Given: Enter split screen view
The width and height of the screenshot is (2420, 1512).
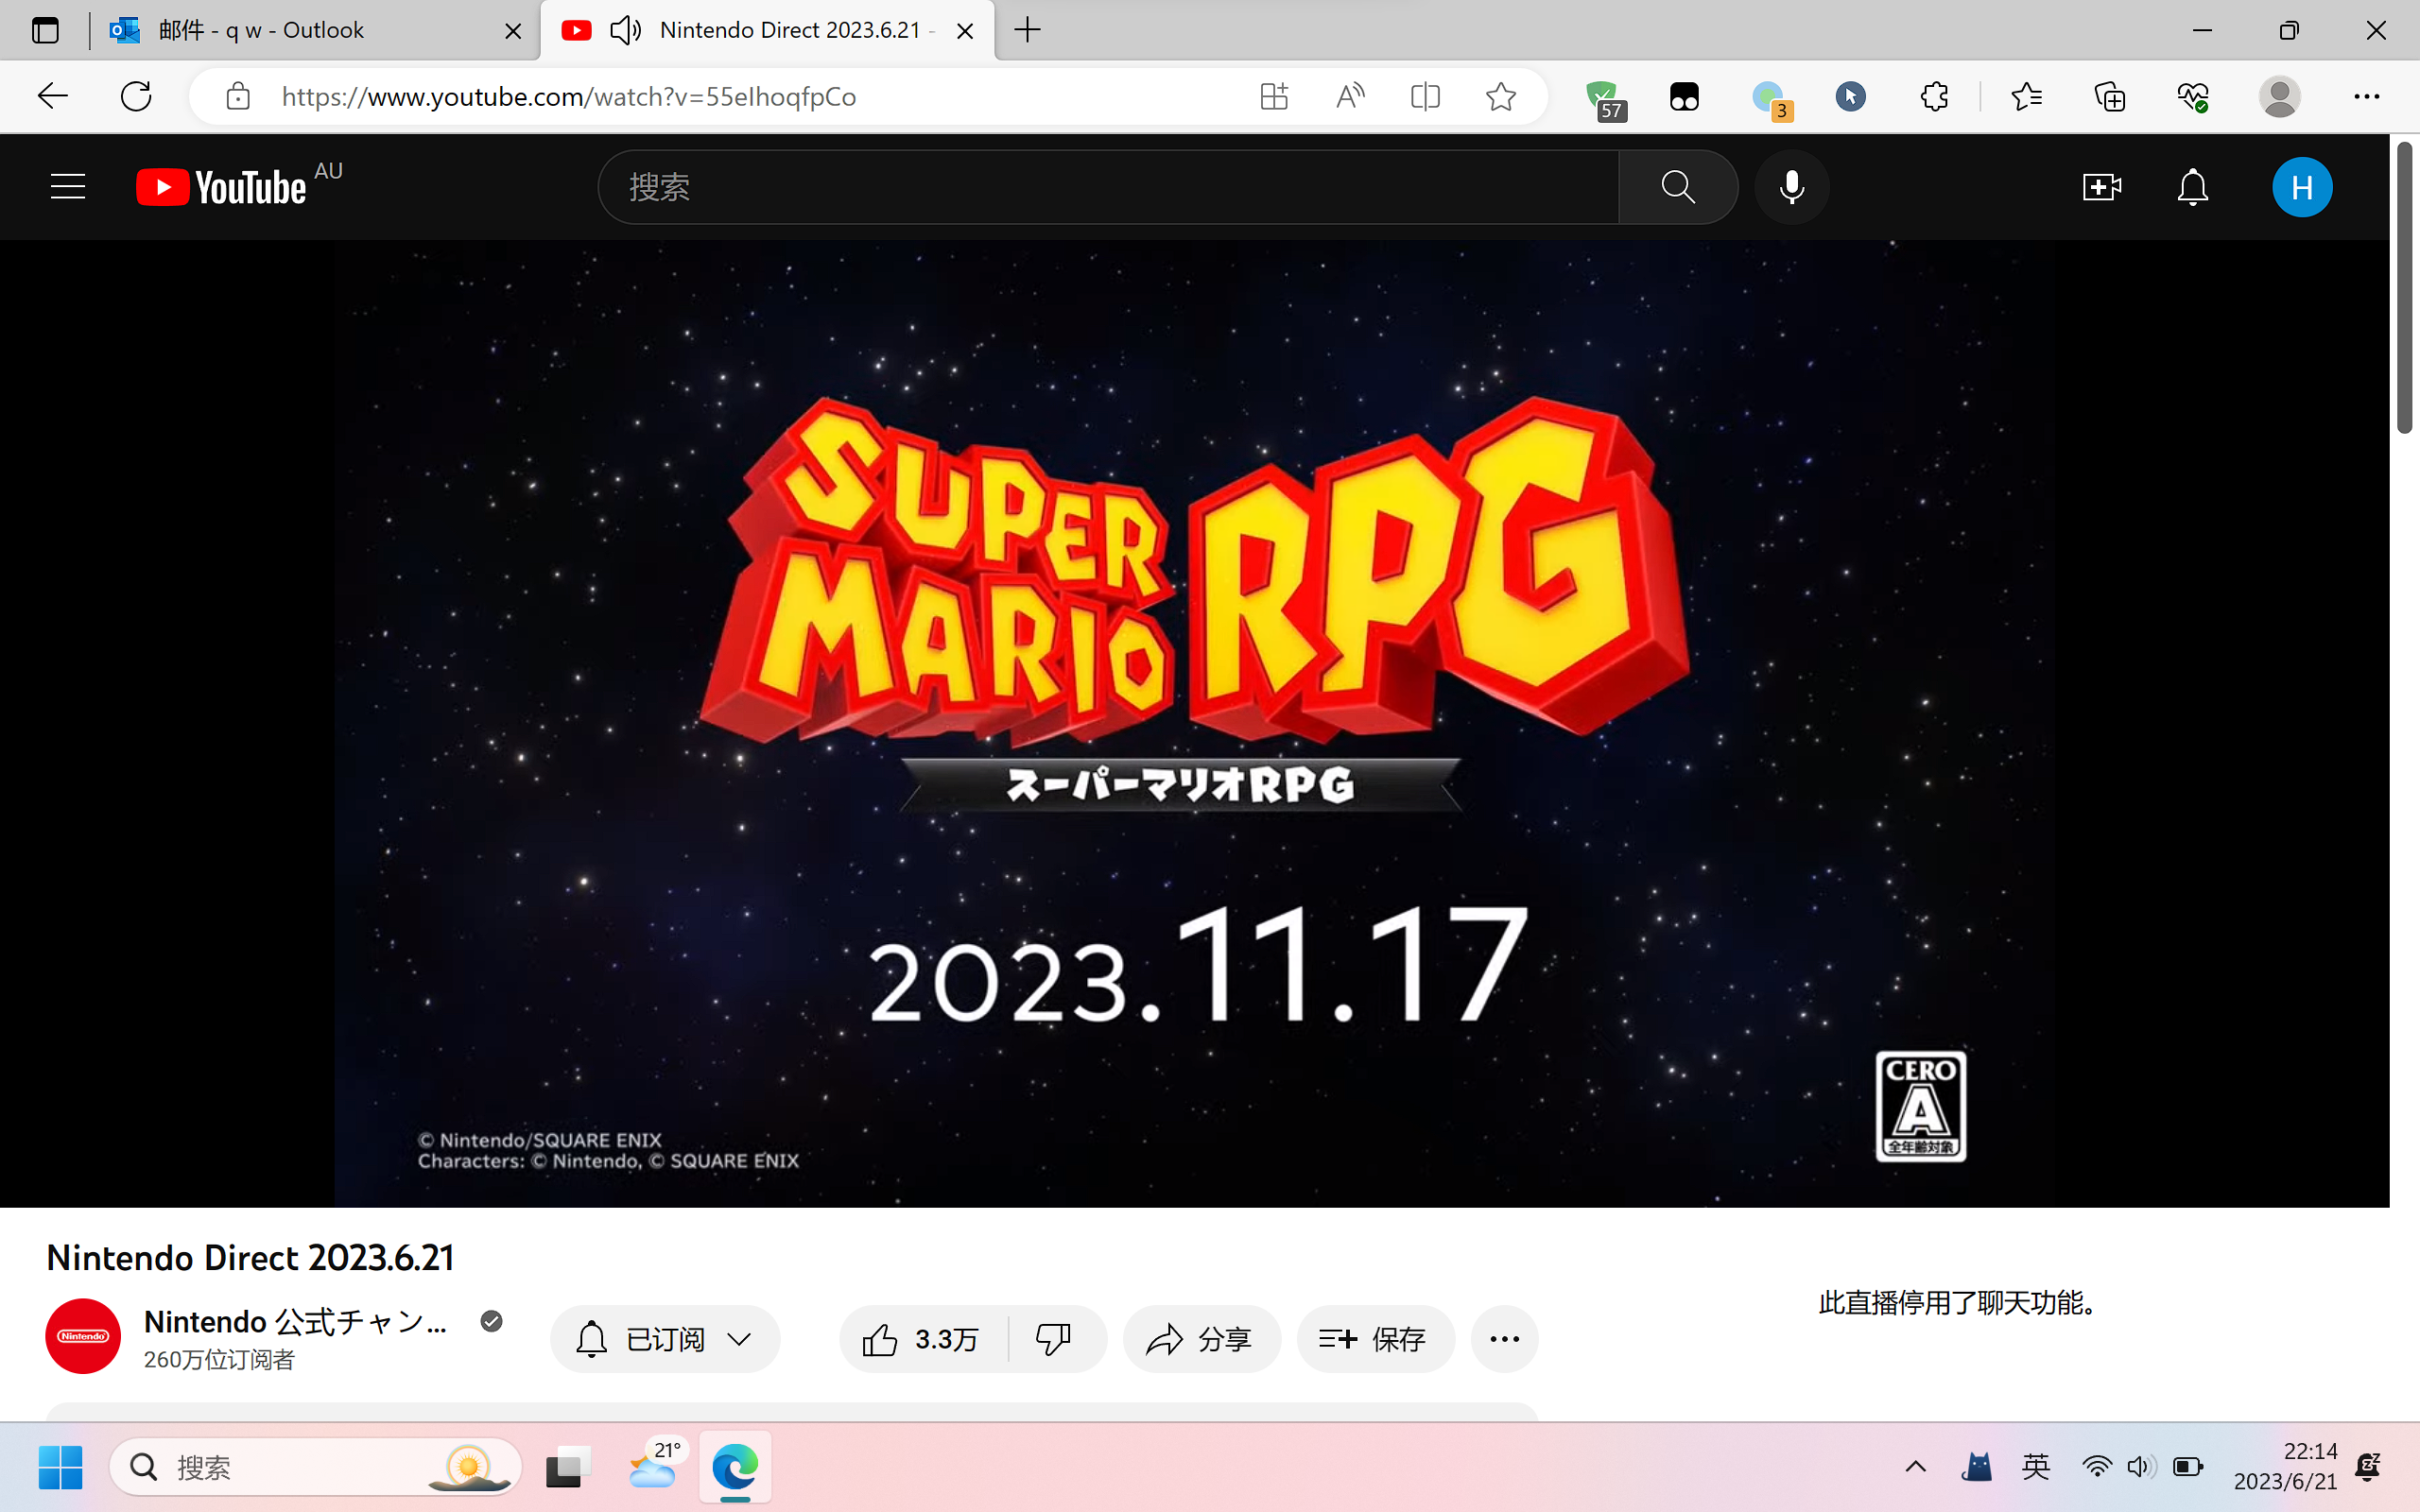Looking at the screenshot, I should (1425, 96).
